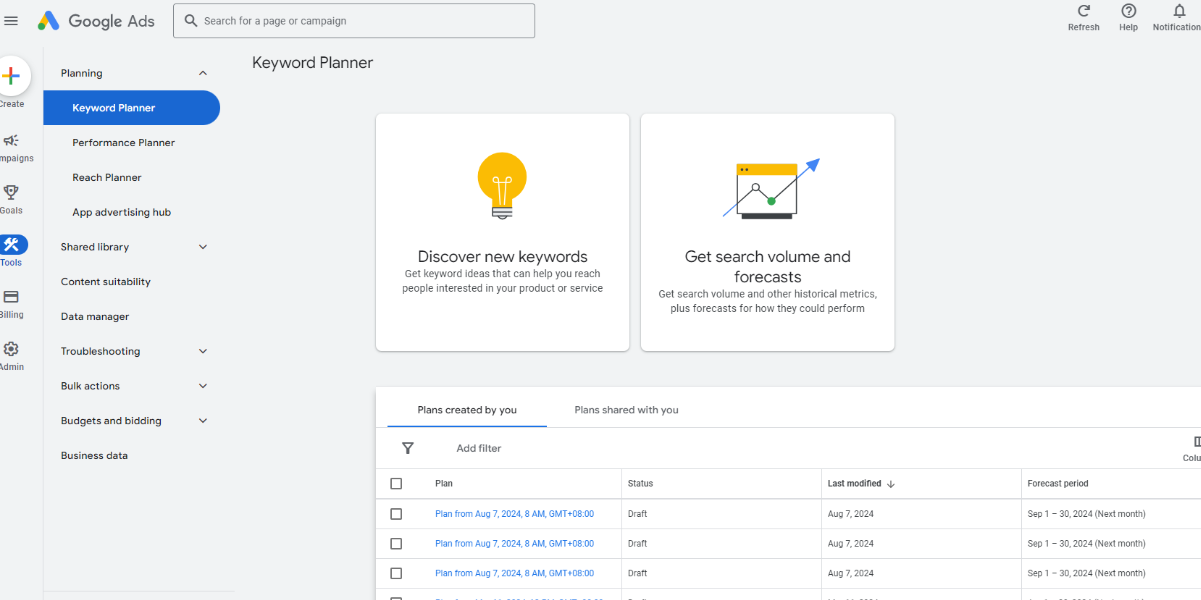The image size is (1201, 600).
Task: Open the Discover new keywords card
Action: coord(503,232)
